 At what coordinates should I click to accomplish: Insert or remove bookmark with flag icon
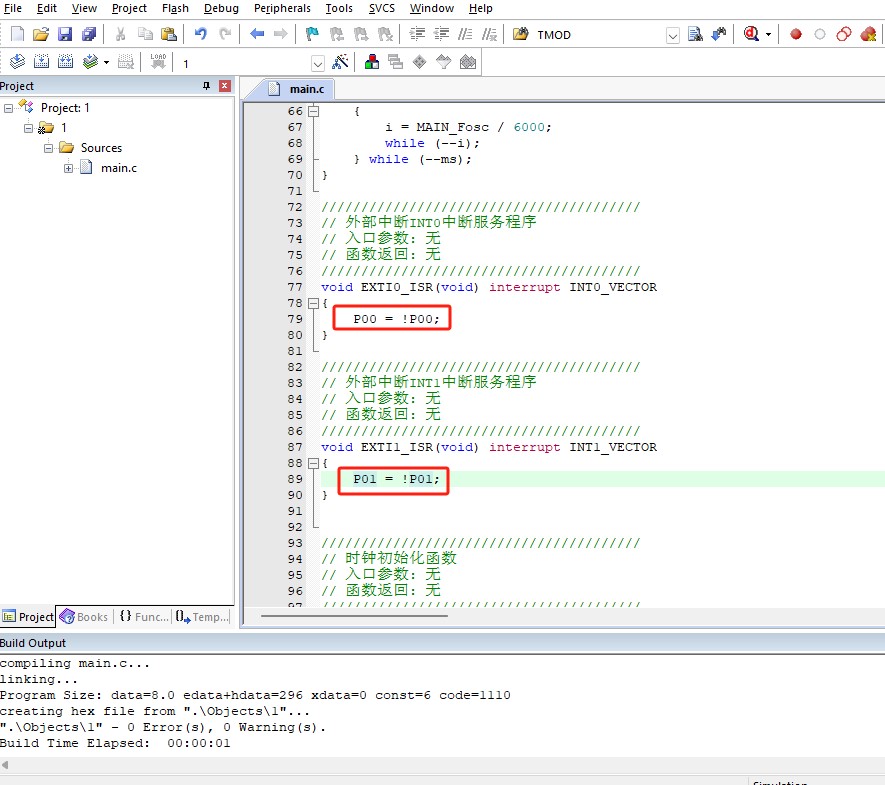(x=312, y=34)
